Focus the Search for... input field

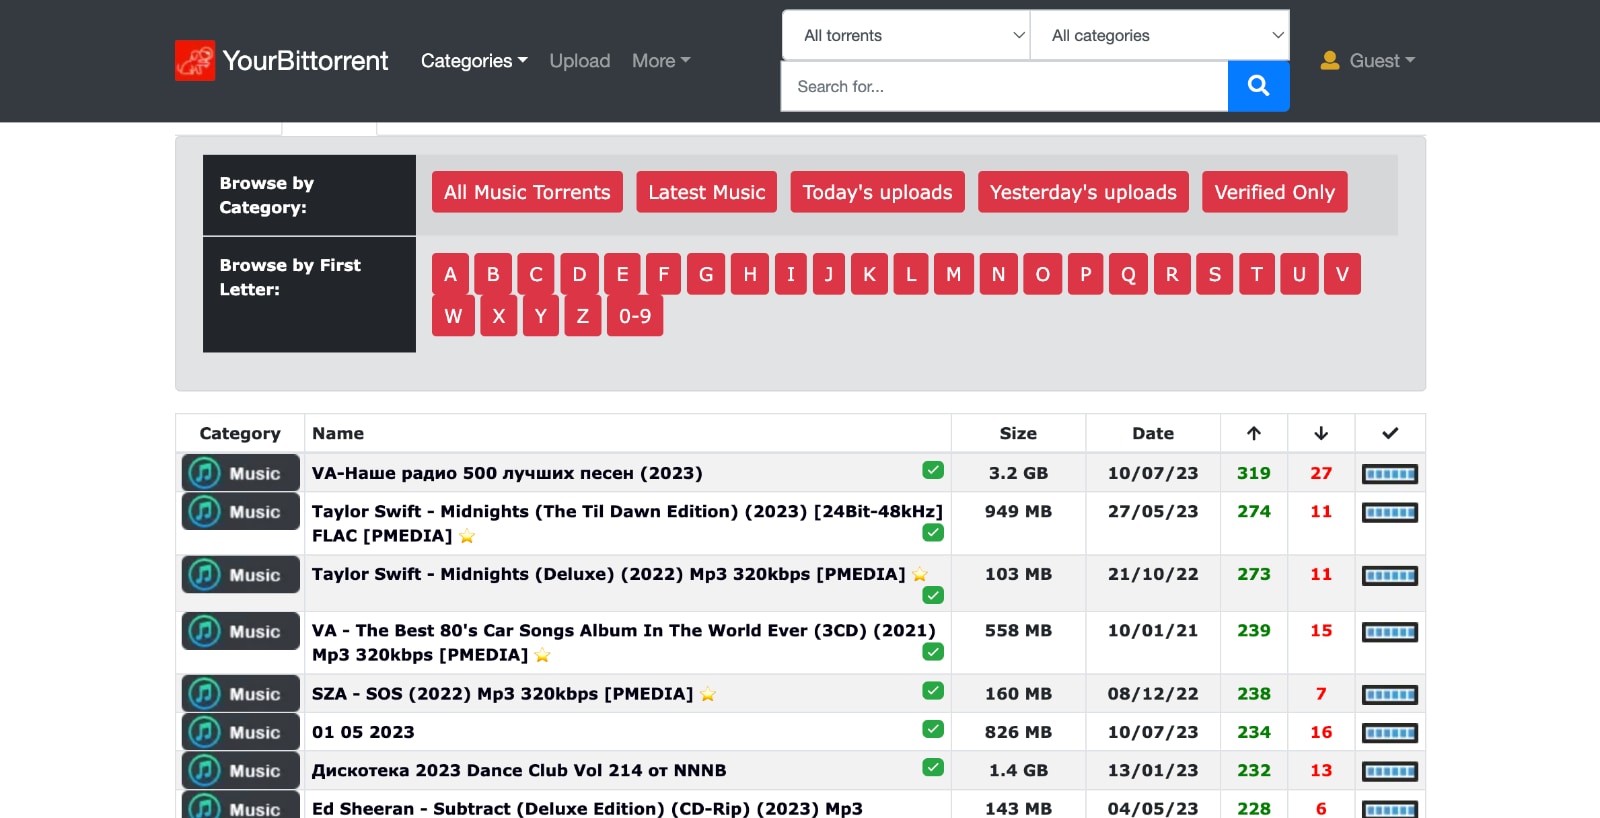(x=1004, y=86)
